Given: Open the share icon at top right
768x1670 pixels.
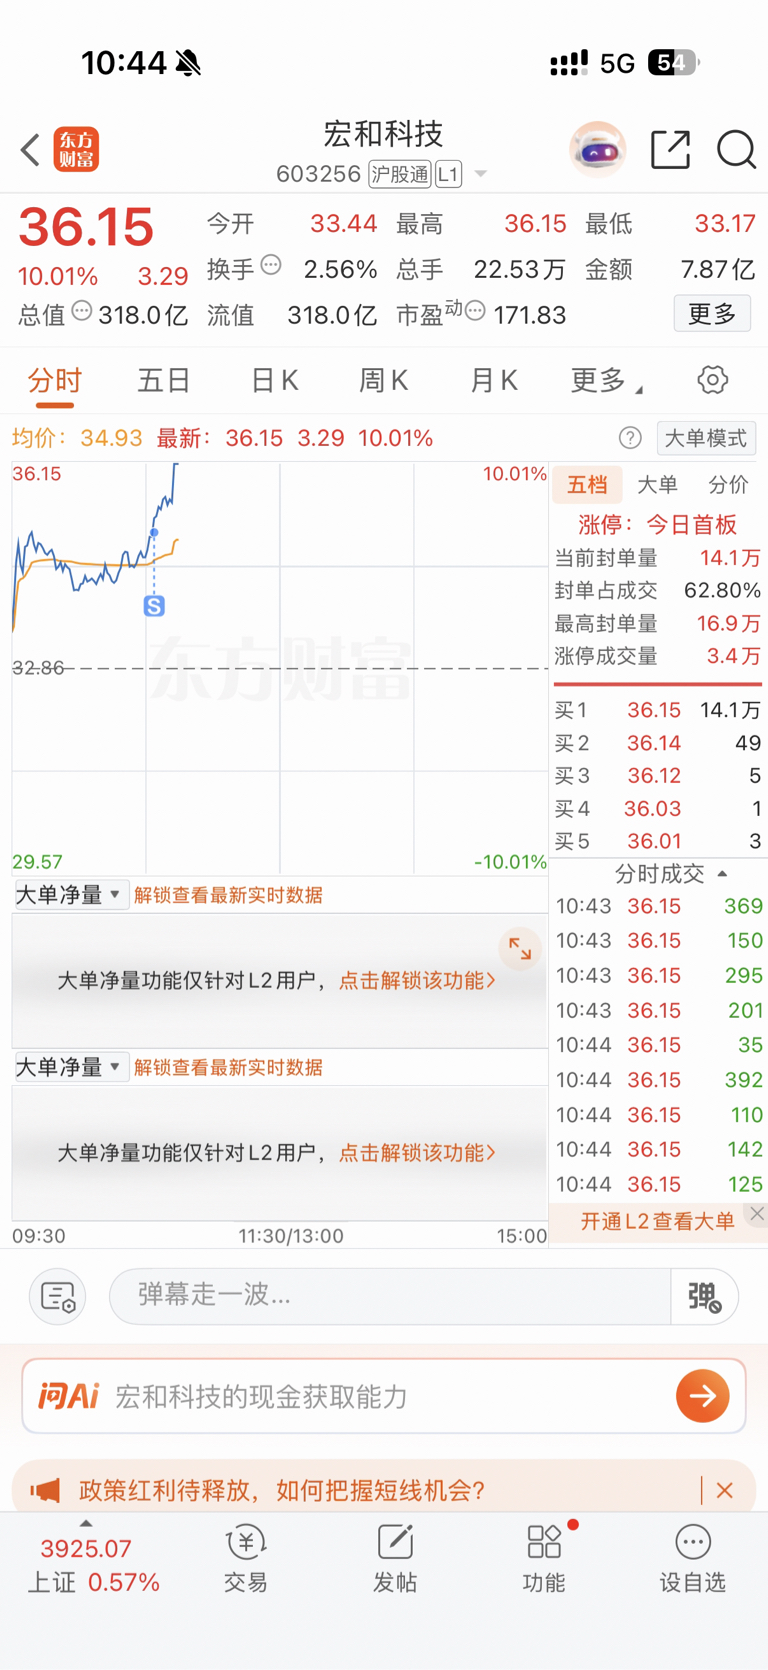Looking at the screenshot, I should (x=670, y=150).
